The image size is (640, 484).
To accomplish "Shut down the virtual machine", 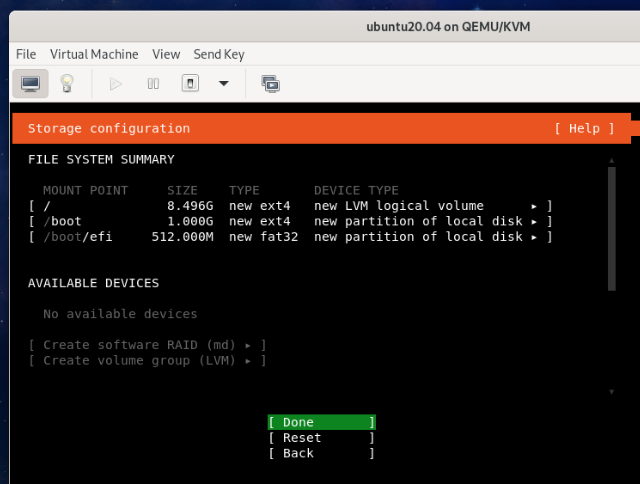I will 190,83.
